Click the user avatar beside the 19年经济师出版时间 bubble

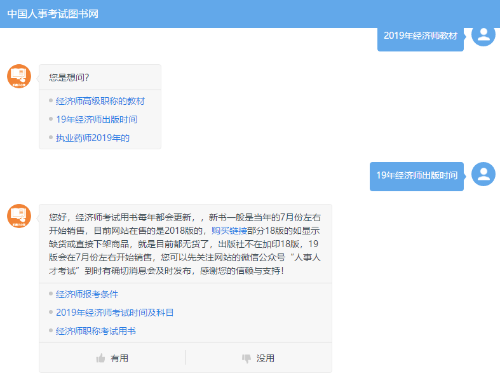(x=483, y=174)
